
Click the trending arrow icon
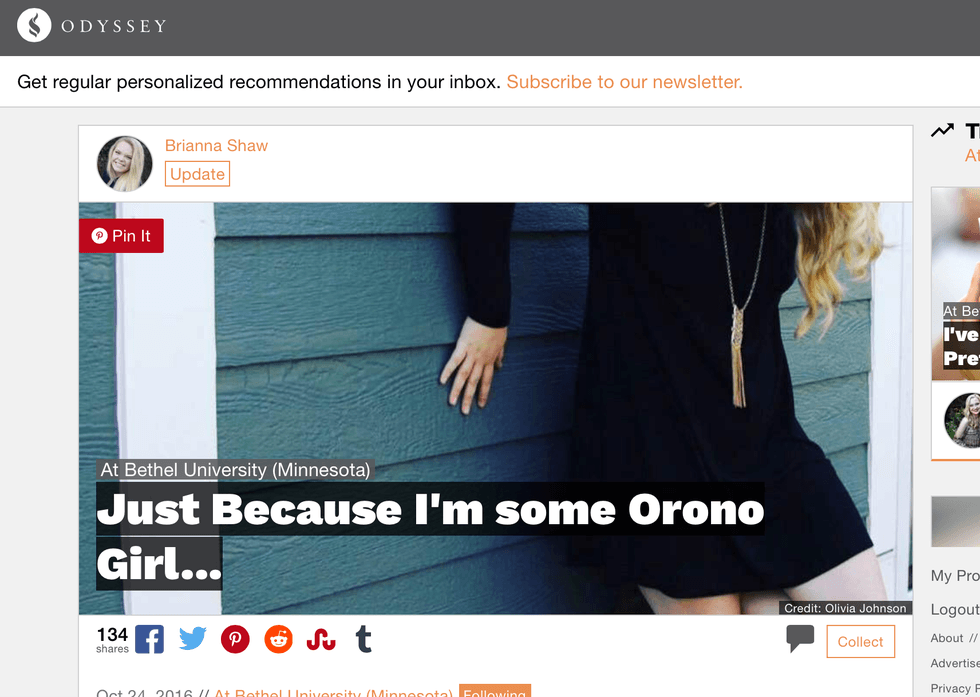coord(942,130)
